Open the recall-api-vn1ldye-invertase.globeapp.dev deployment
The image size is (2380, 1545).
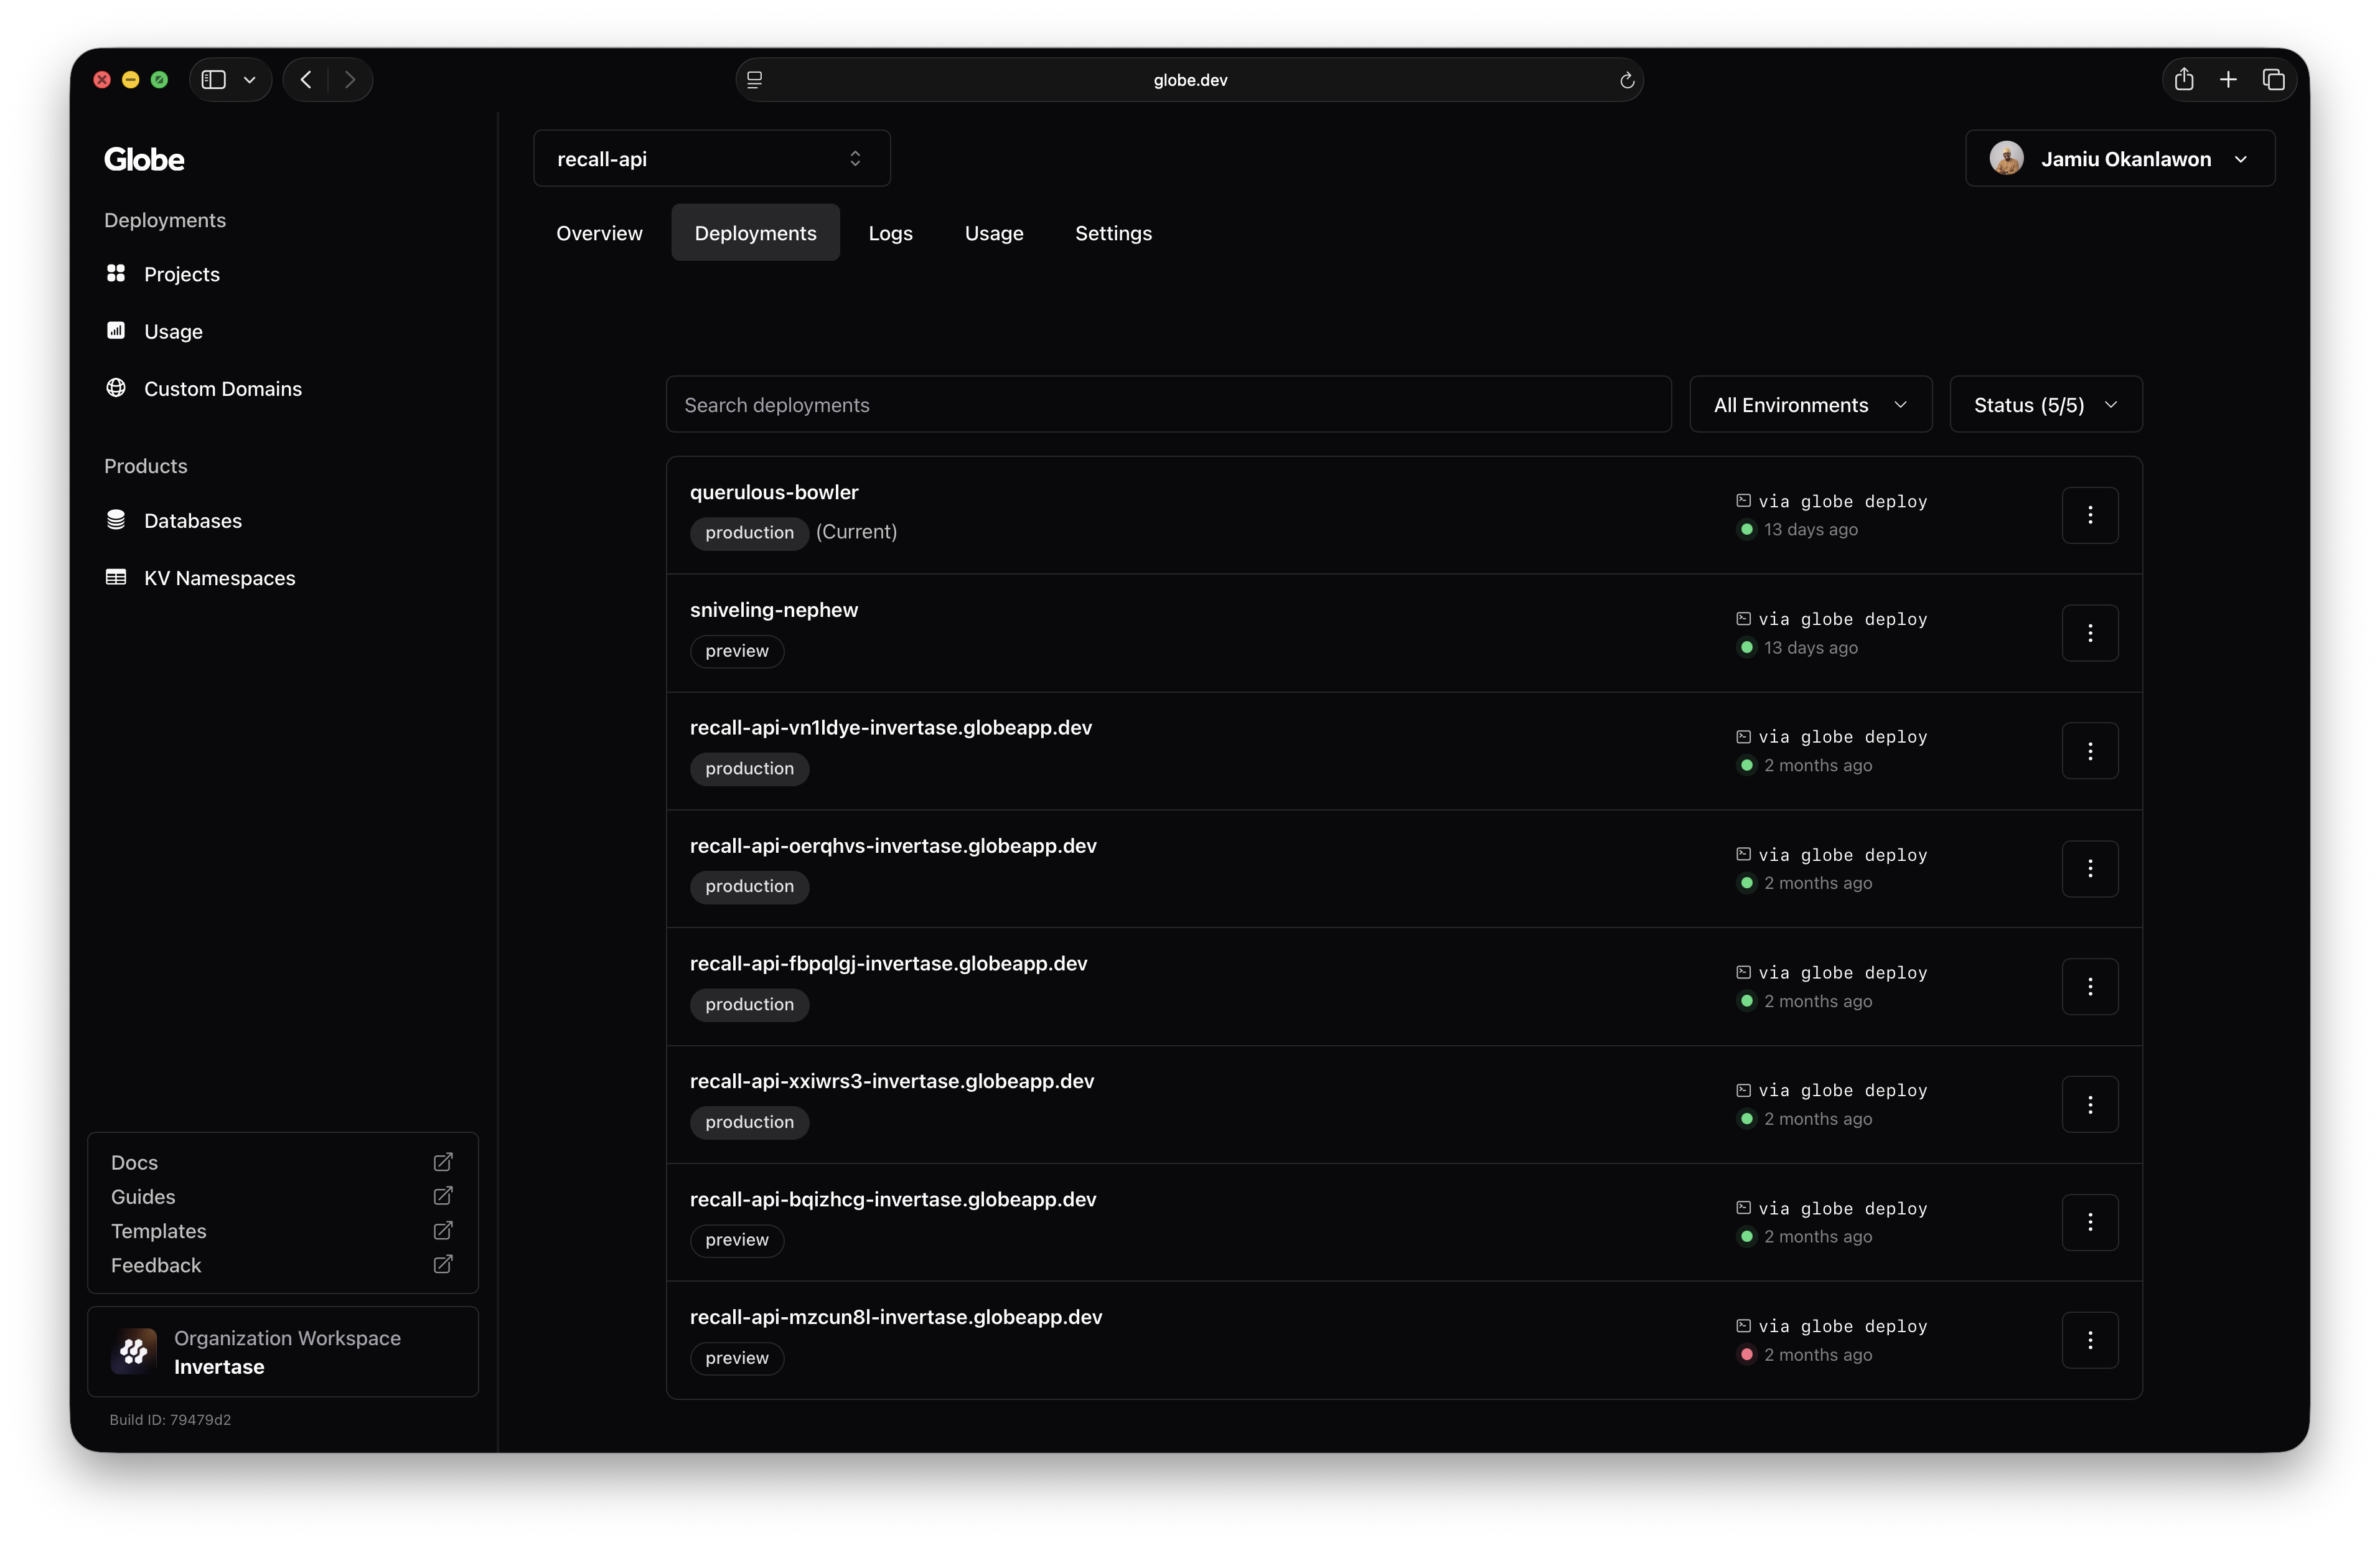890,728
